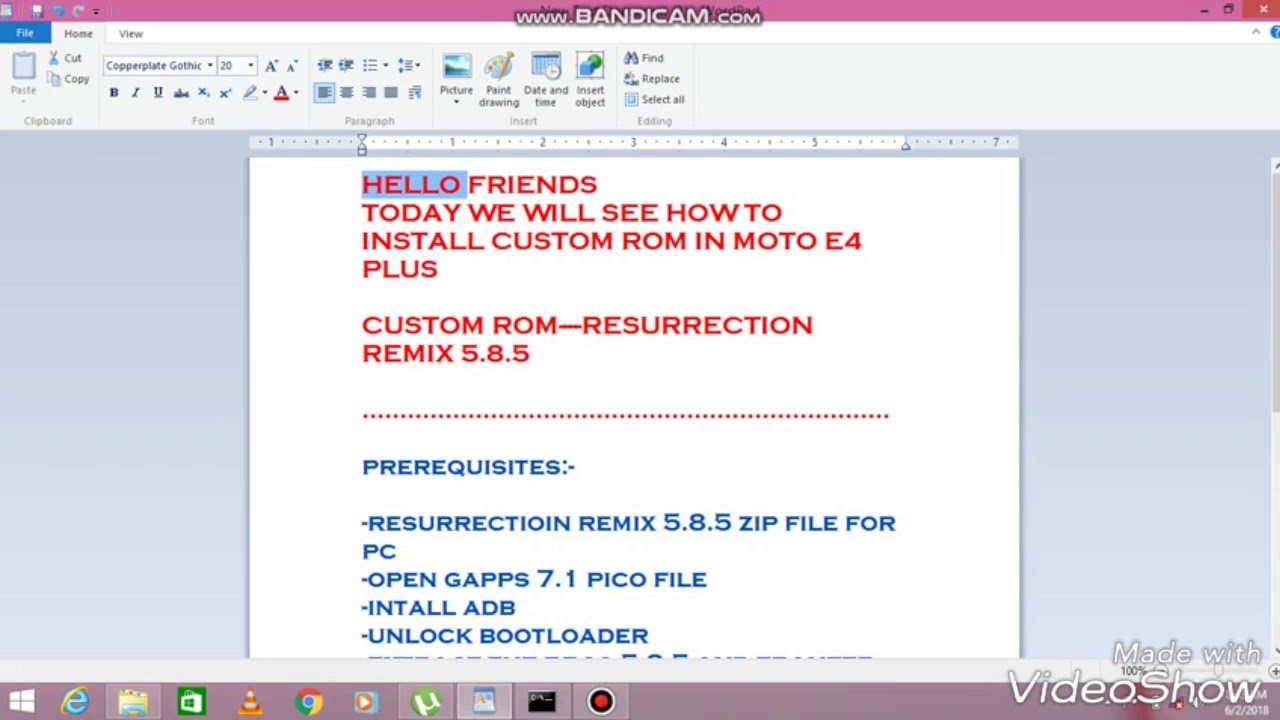The width and height of the screenshot is (1280, 720).
Task: Switch to the View ribbon tab
Action: point(131,33)
